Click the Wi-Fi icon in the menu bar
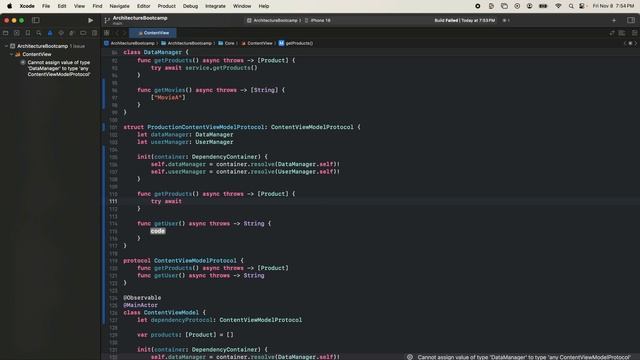The height and width of the screenshot is (360, 640). click(558, 6)
